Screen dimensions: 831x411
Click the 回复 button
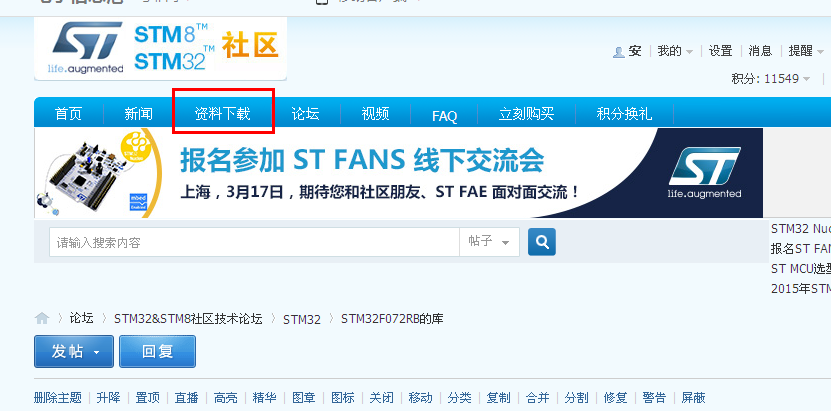pyautogui.click(x=157, y=351)
